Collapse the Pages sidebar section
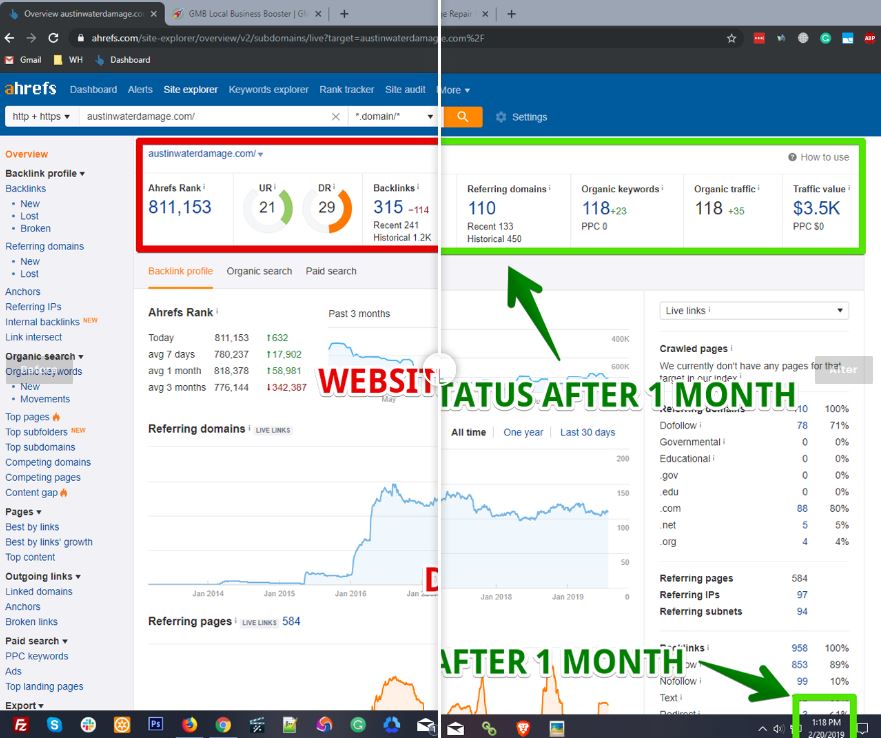 23,511
